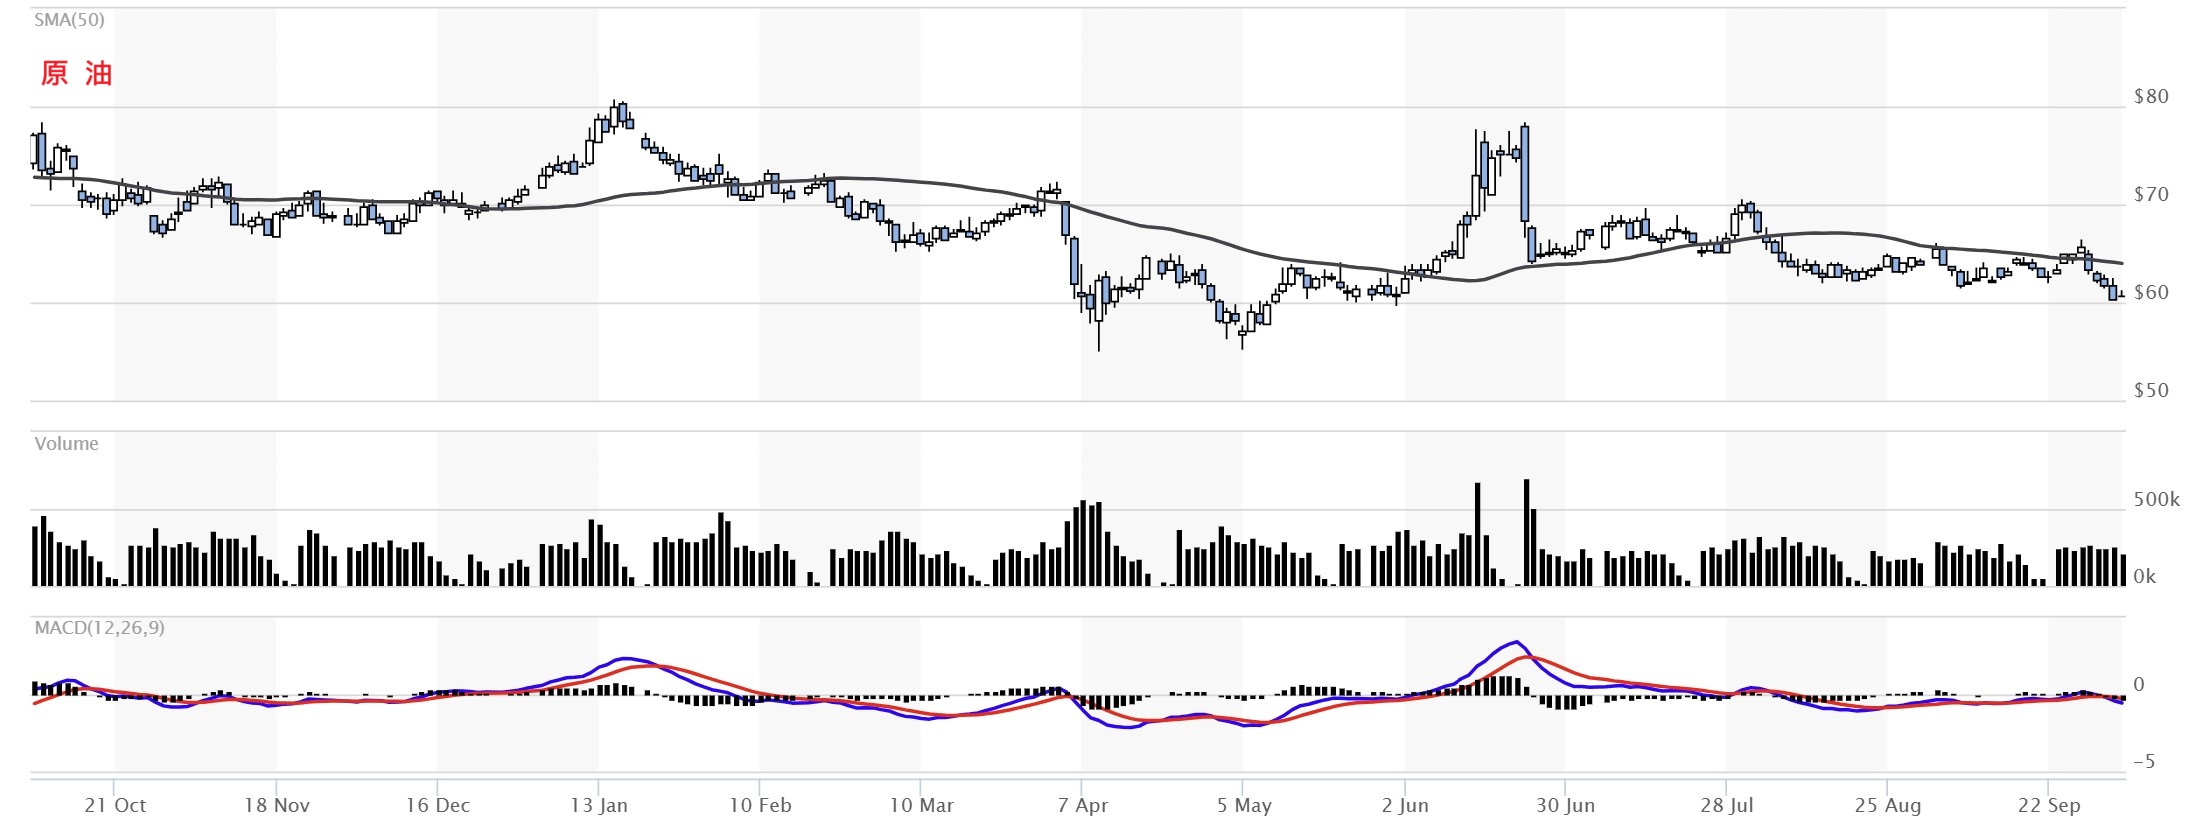Click the -5 MACD axis label

[x=2144, y=762]
